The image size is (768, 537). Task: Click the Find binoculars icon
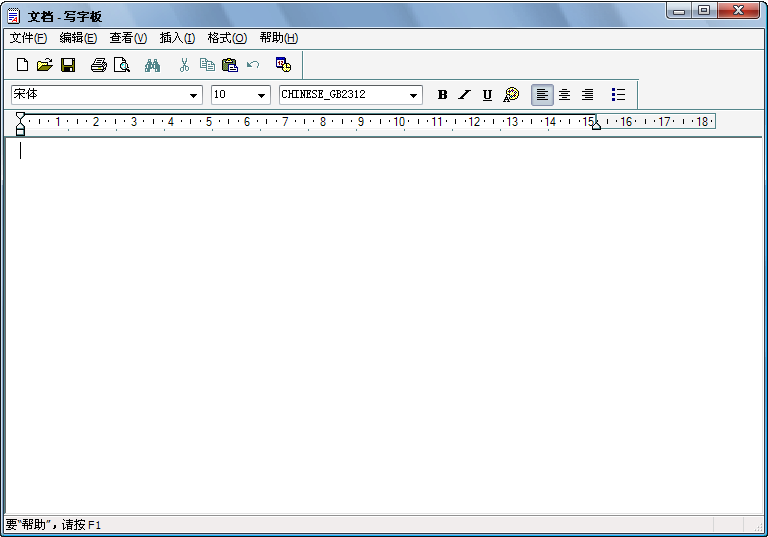(x=152, y=65)
